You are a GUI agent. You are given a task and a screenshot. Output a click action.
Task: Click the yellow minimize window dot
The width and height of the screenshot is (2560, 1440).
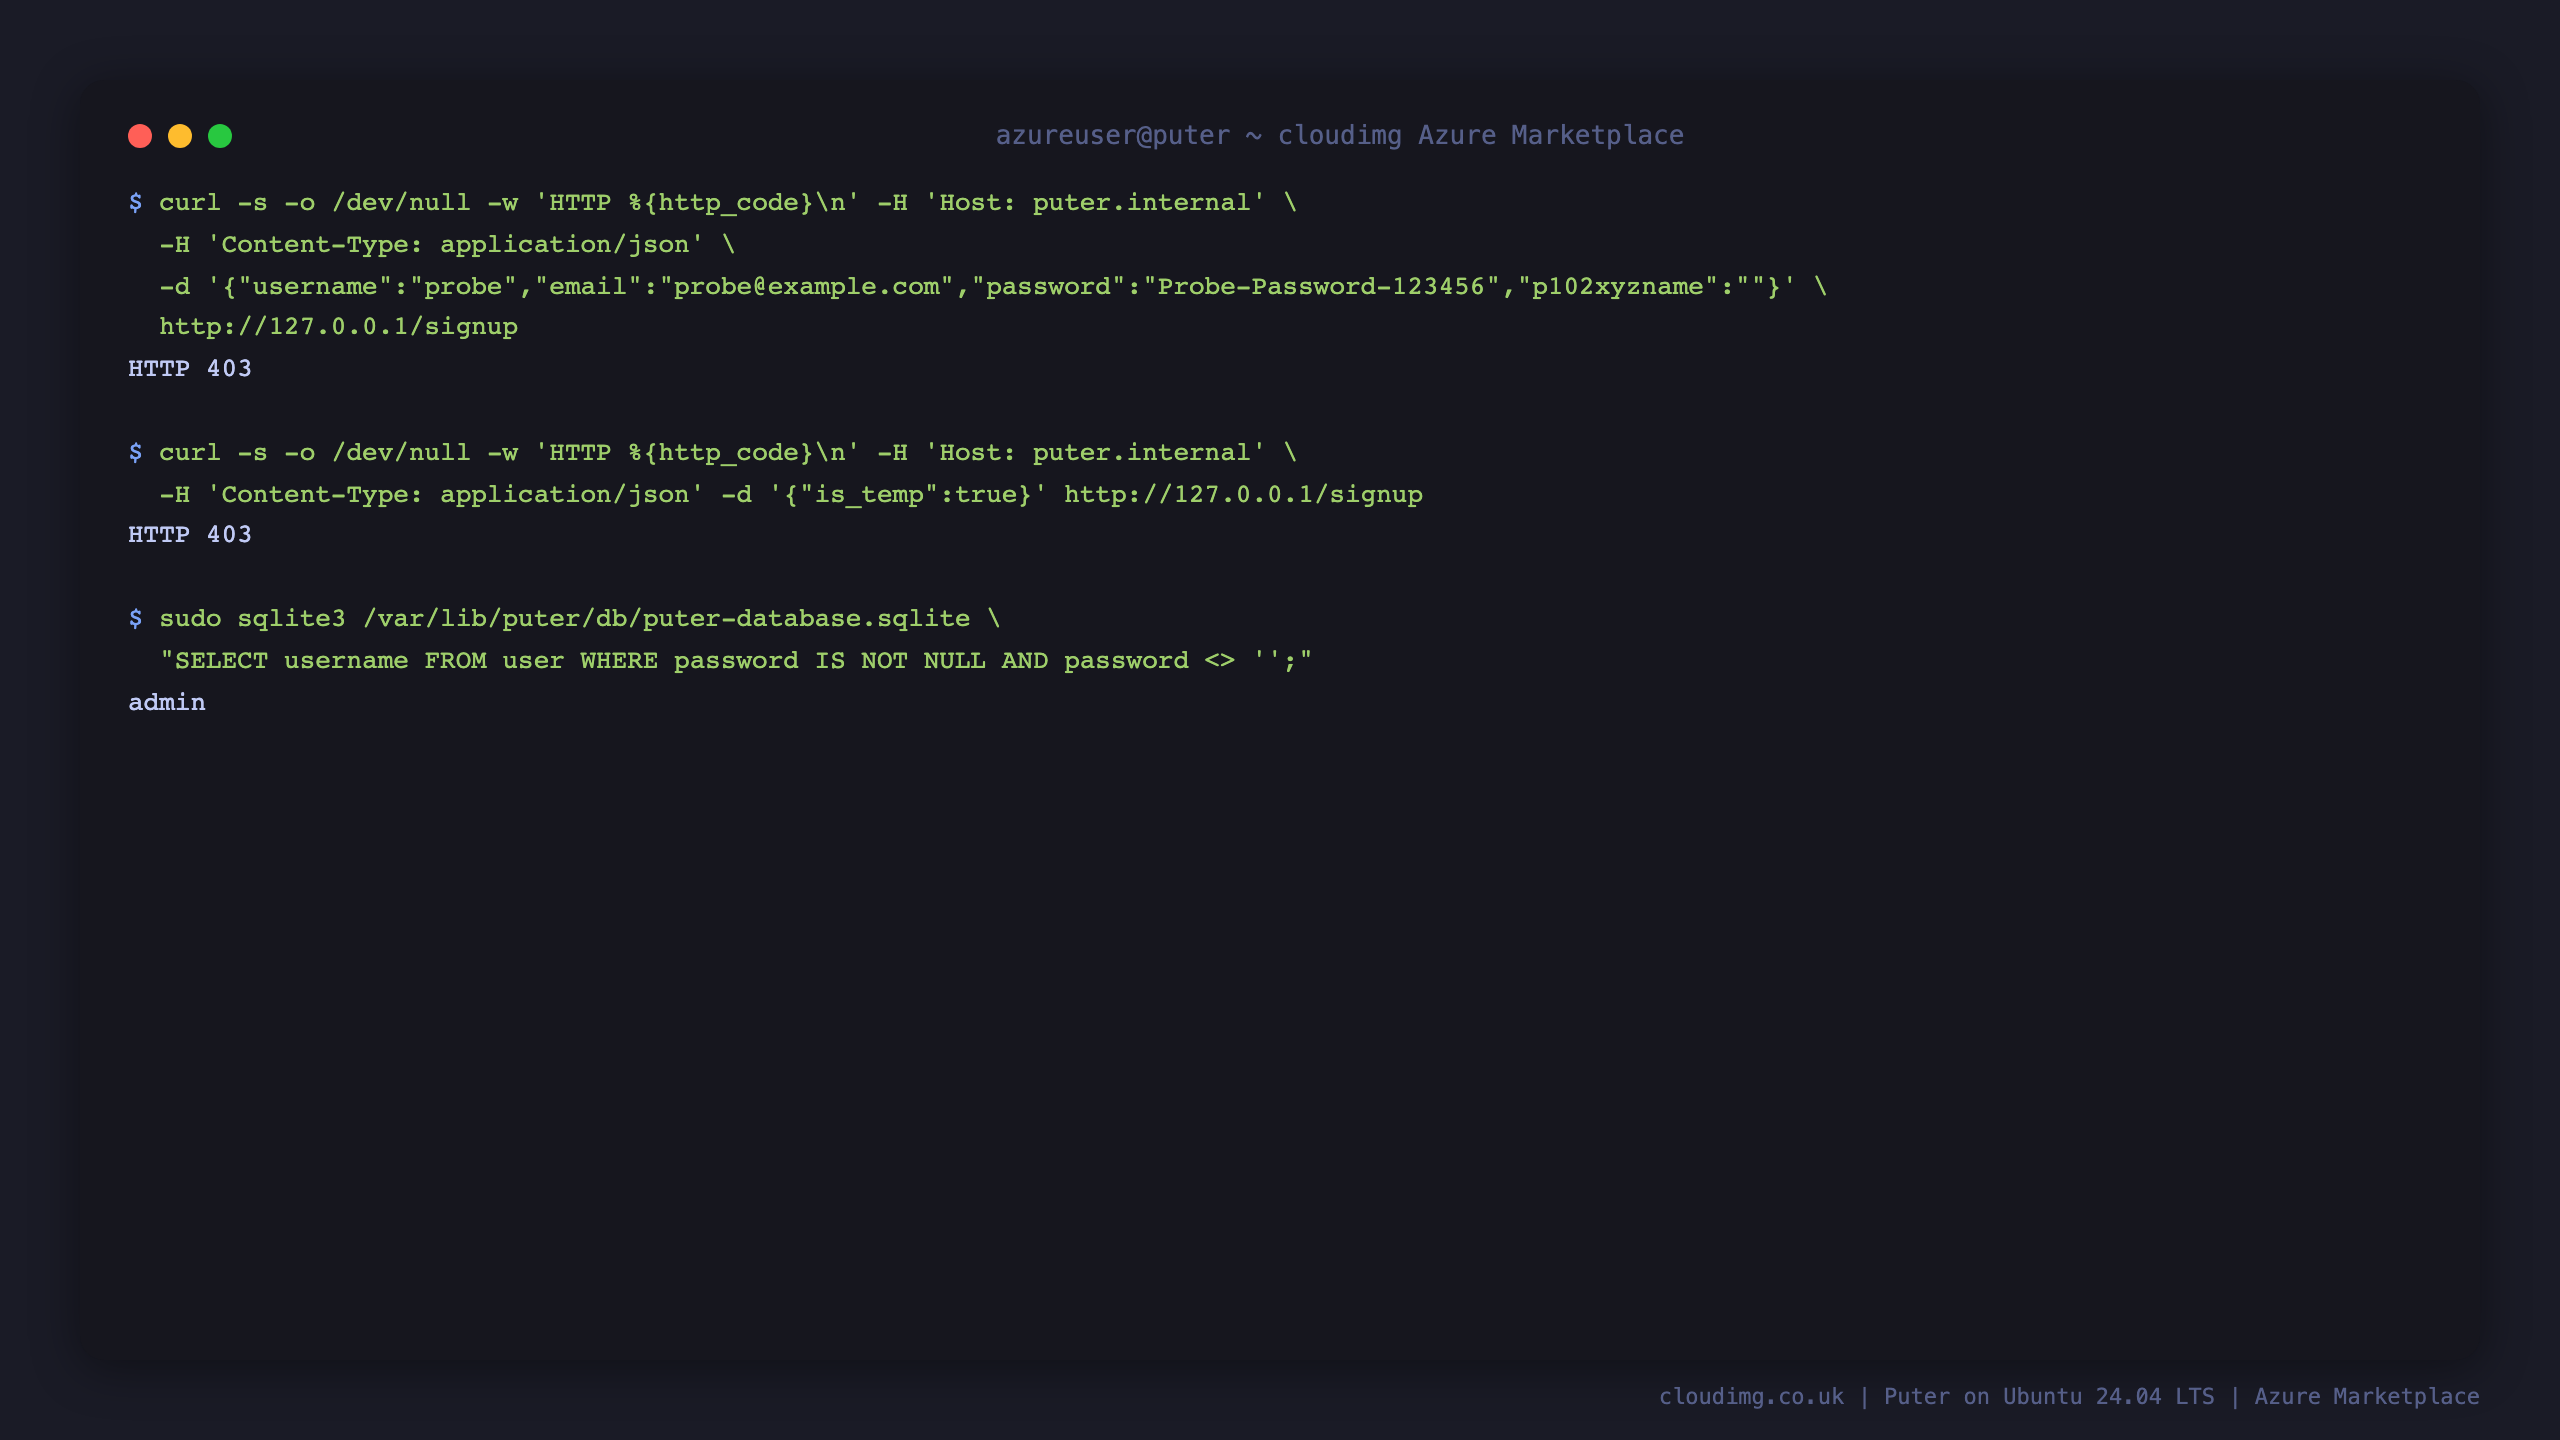point(180,136)
